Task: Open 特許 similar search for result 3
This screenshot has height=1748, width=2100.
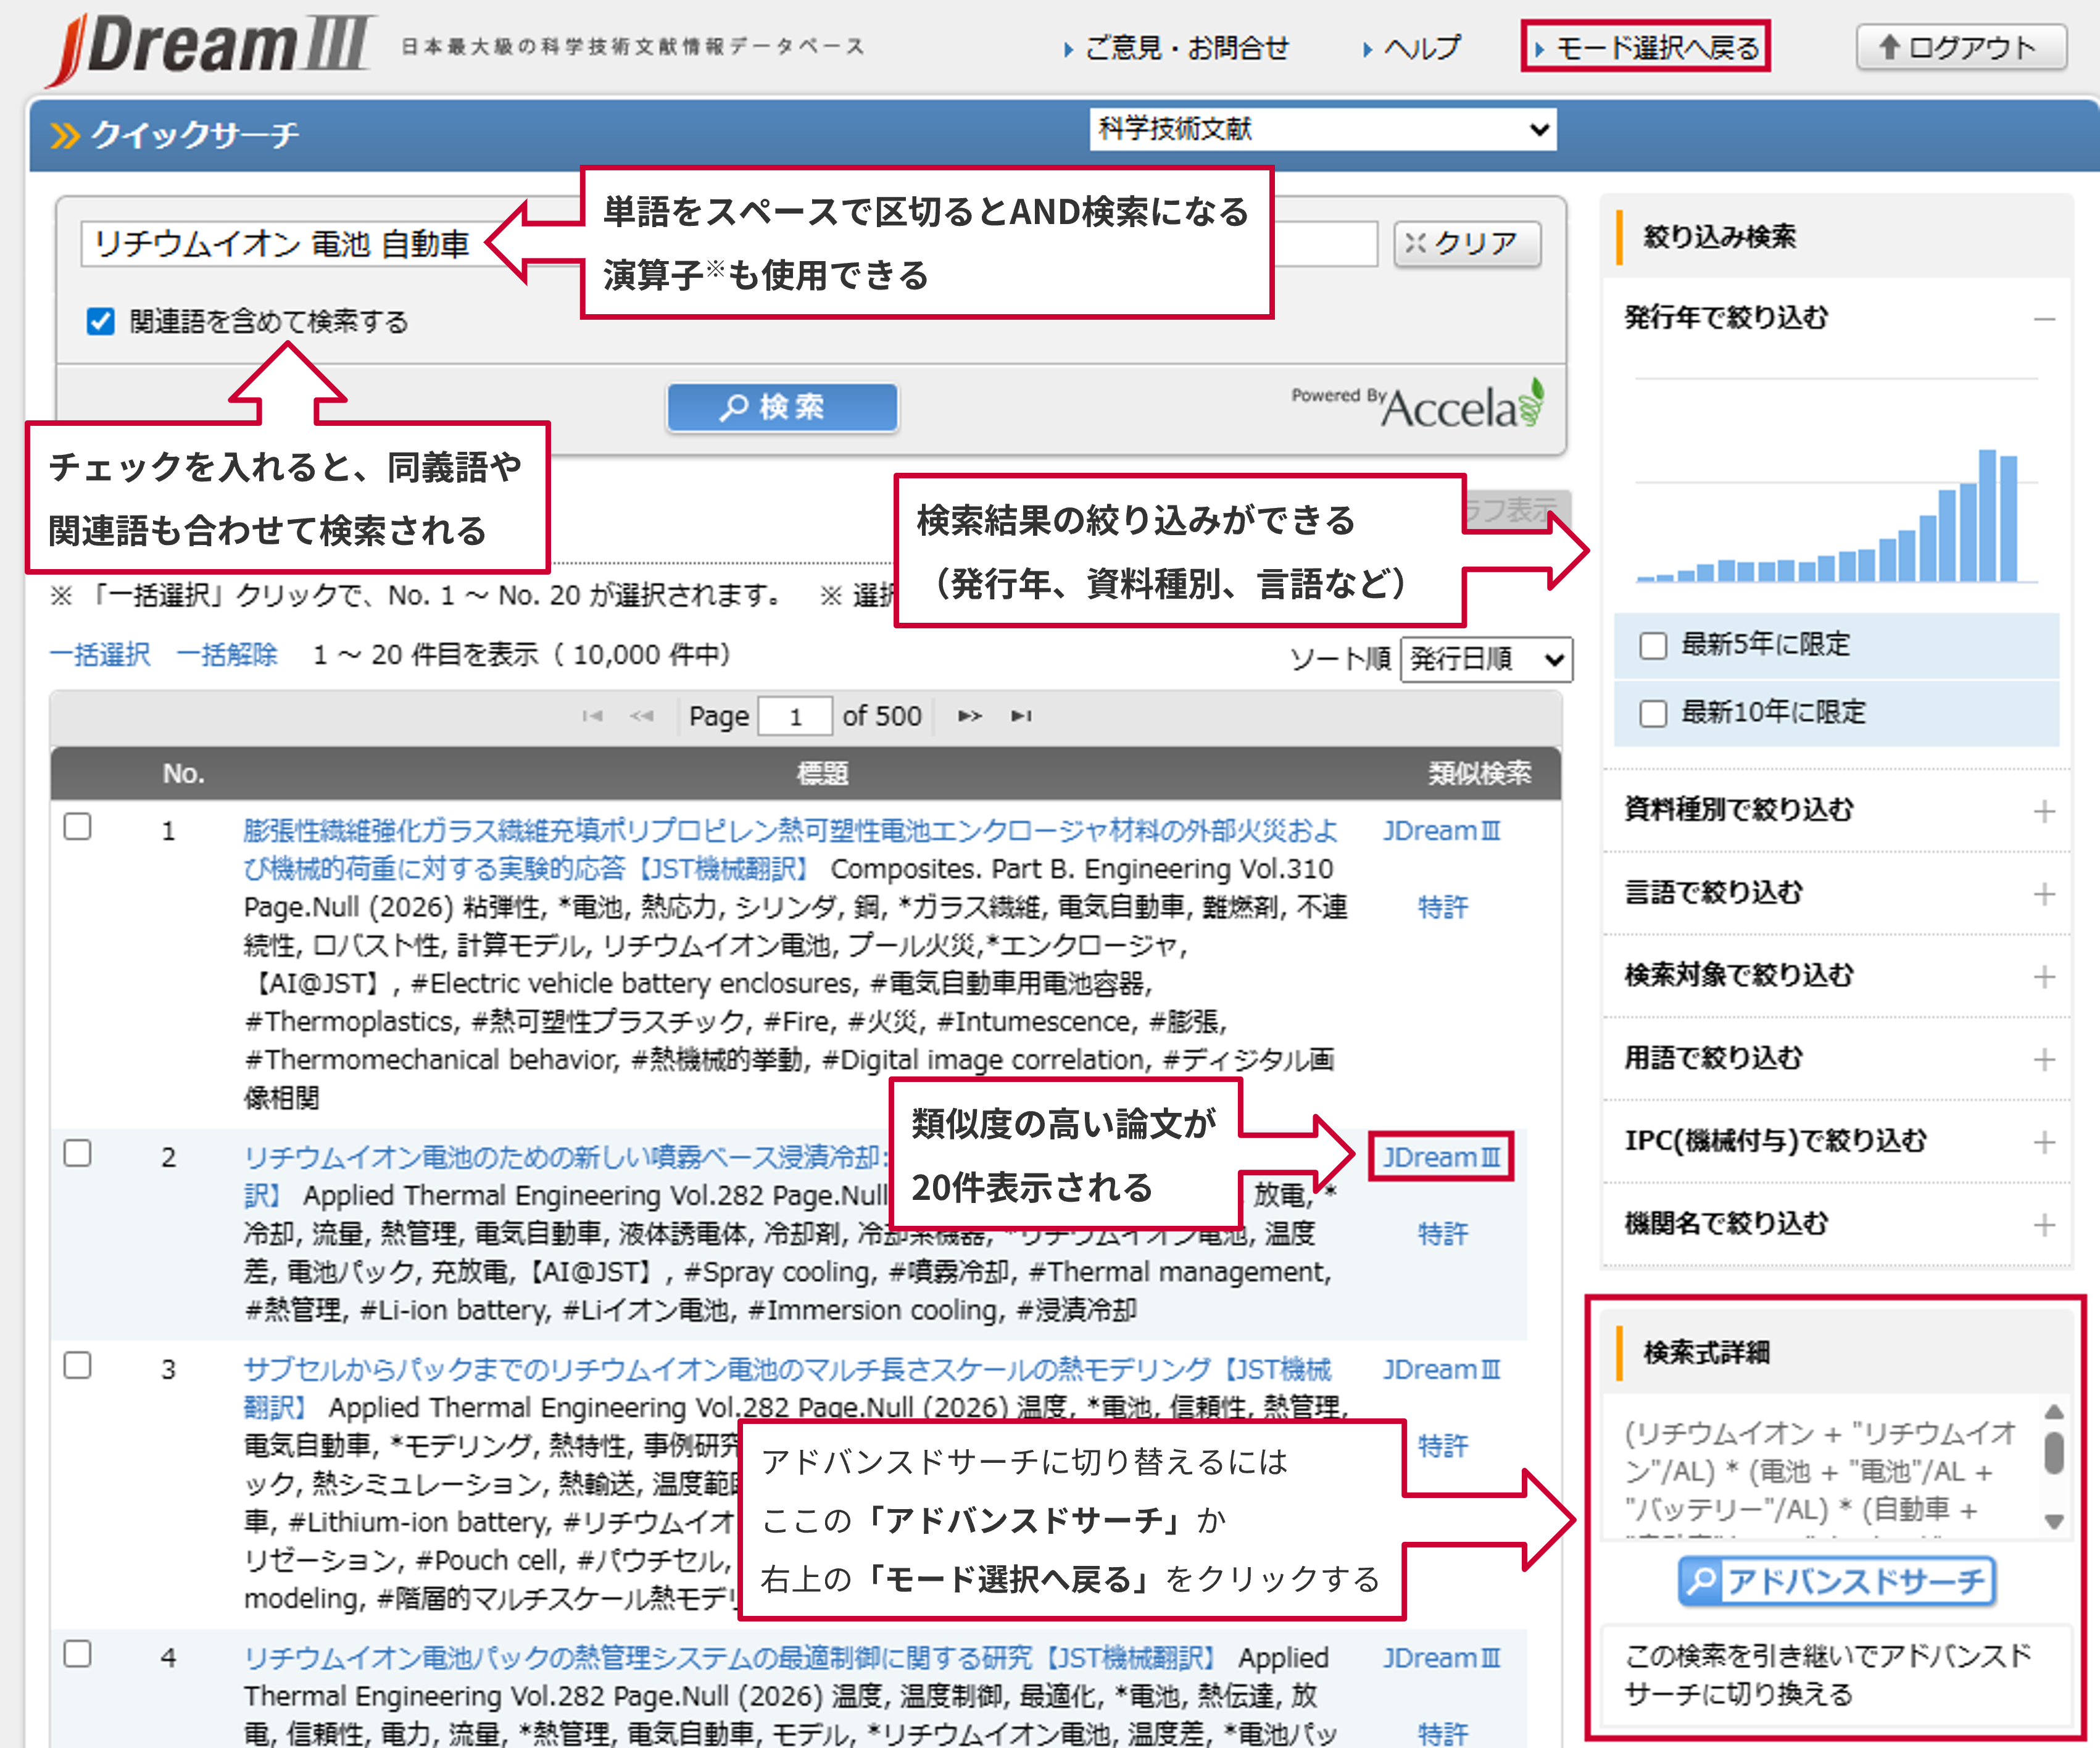Action: [x=1443, y=1446]
